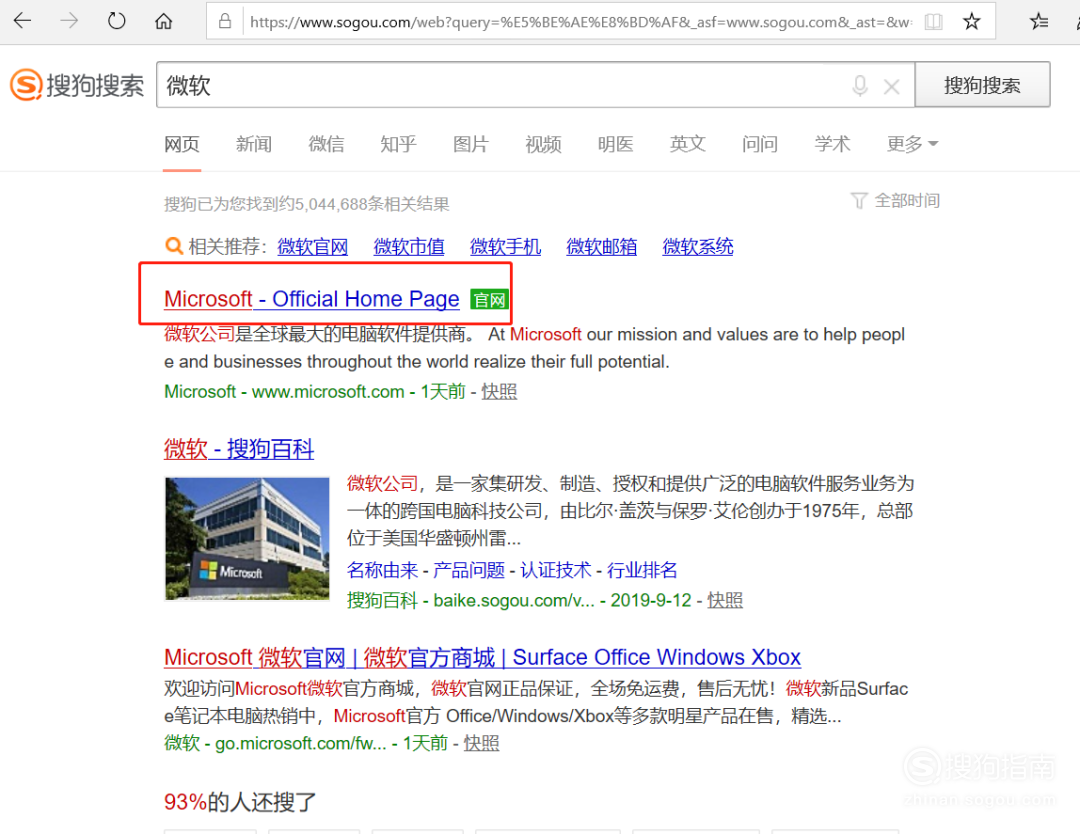The height and width of the screenshot is (834, 1080).
Task: Click the Sogou search logo
Action: click(76, 85)
